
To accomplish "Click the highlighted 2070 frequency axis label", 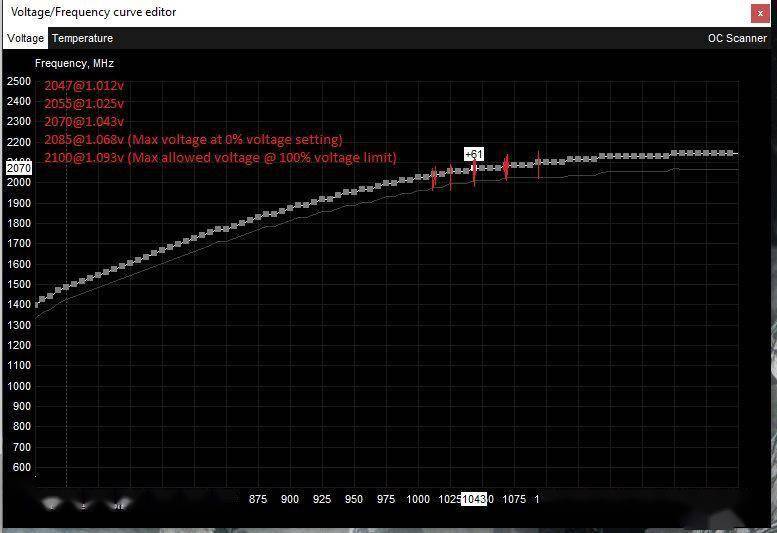I will tap(19, 169).
